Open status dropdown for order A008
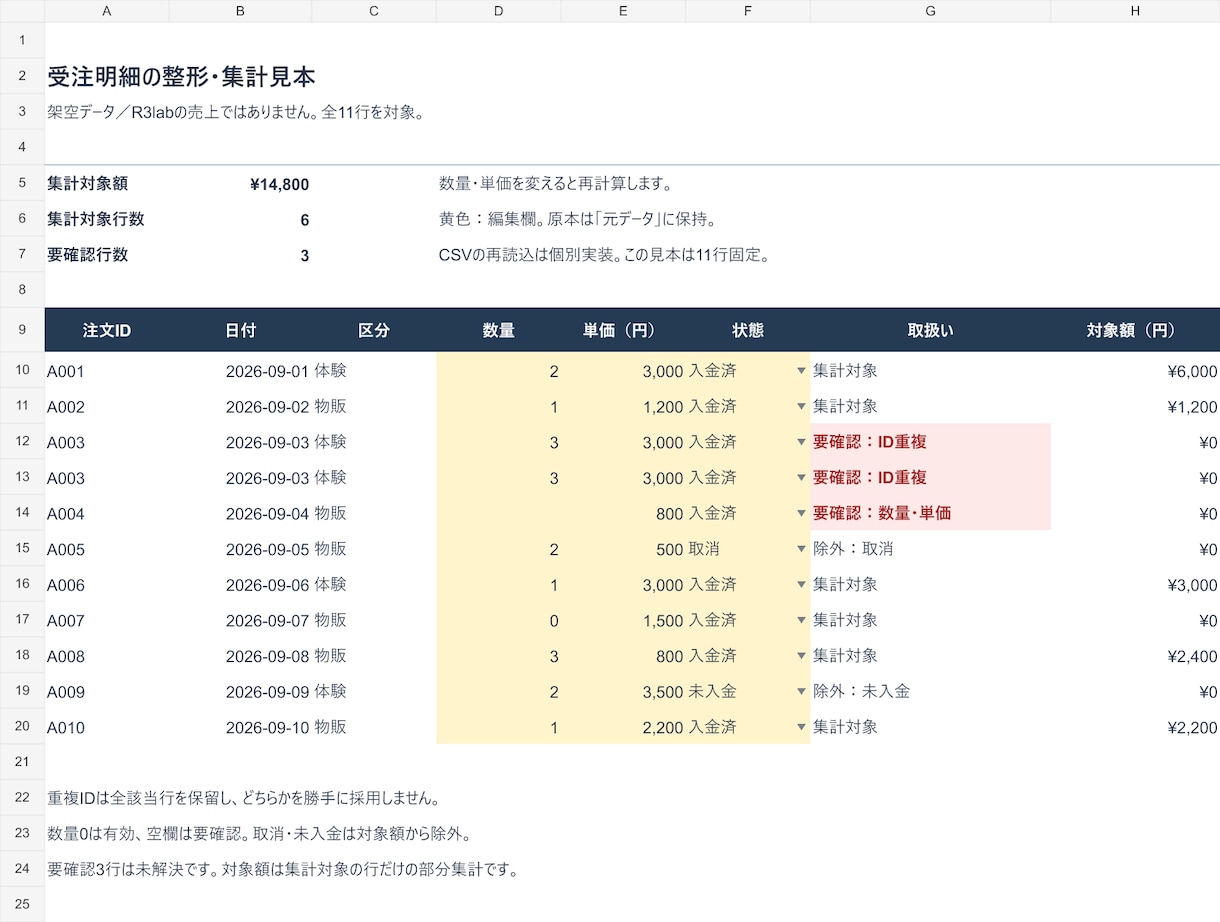The image size is (1220, 922). pyautogui.click(x=801, y=656)
